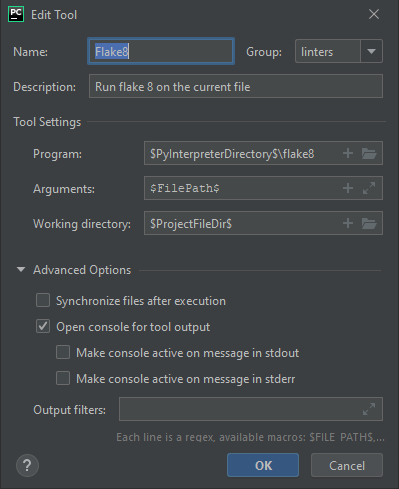Uncheck Open console for tool output
This screenshot has width=399, height=489.
pos(43,326)
